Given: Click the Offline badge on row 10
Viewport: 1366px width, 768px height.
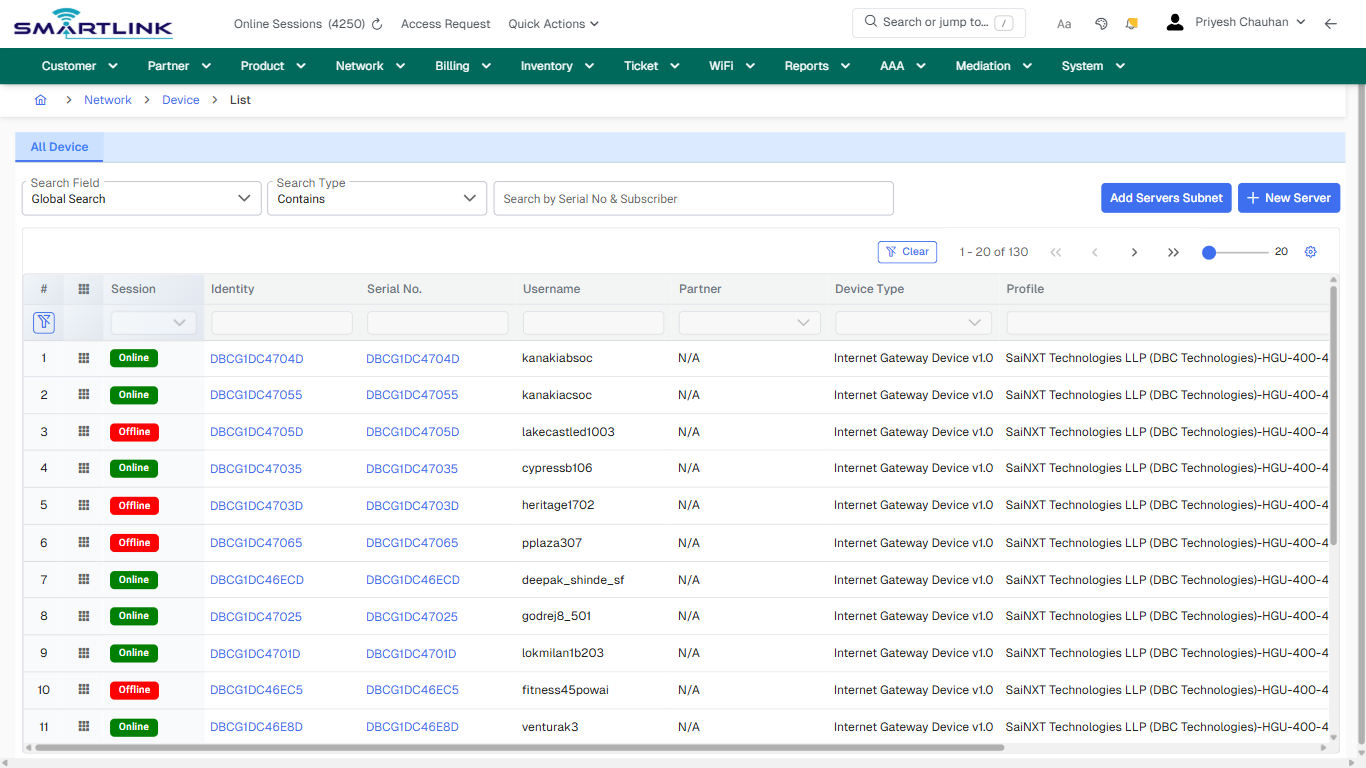Looking at the screenshot, I should (x=133, y=689).
